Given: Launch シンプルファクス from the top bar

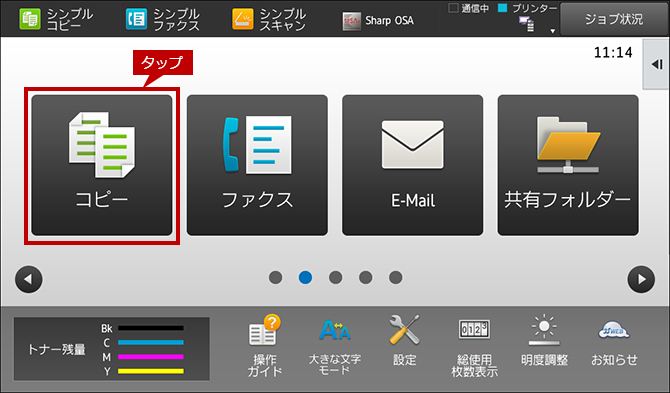Looking at the screenshot, I should pyautogui.click(x=163, y=20).
